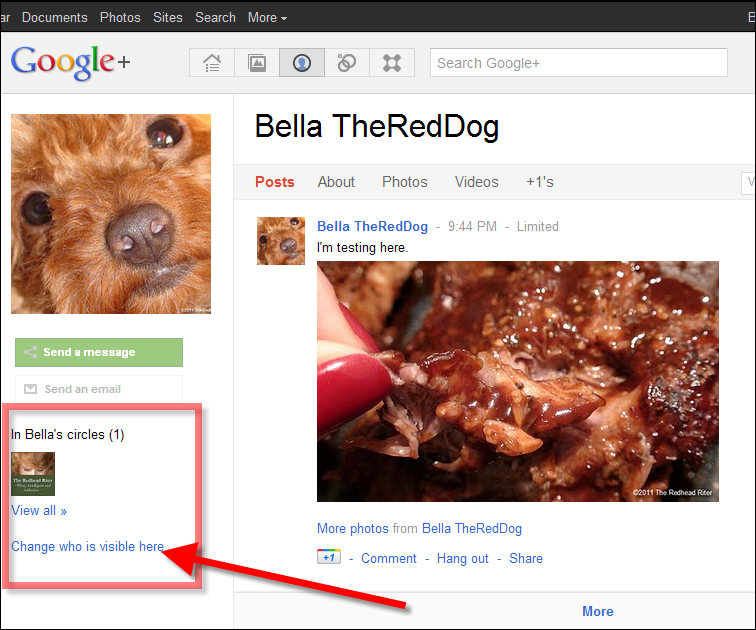Click the Send a message button
The image size is (756, 630).
(99, 352)
